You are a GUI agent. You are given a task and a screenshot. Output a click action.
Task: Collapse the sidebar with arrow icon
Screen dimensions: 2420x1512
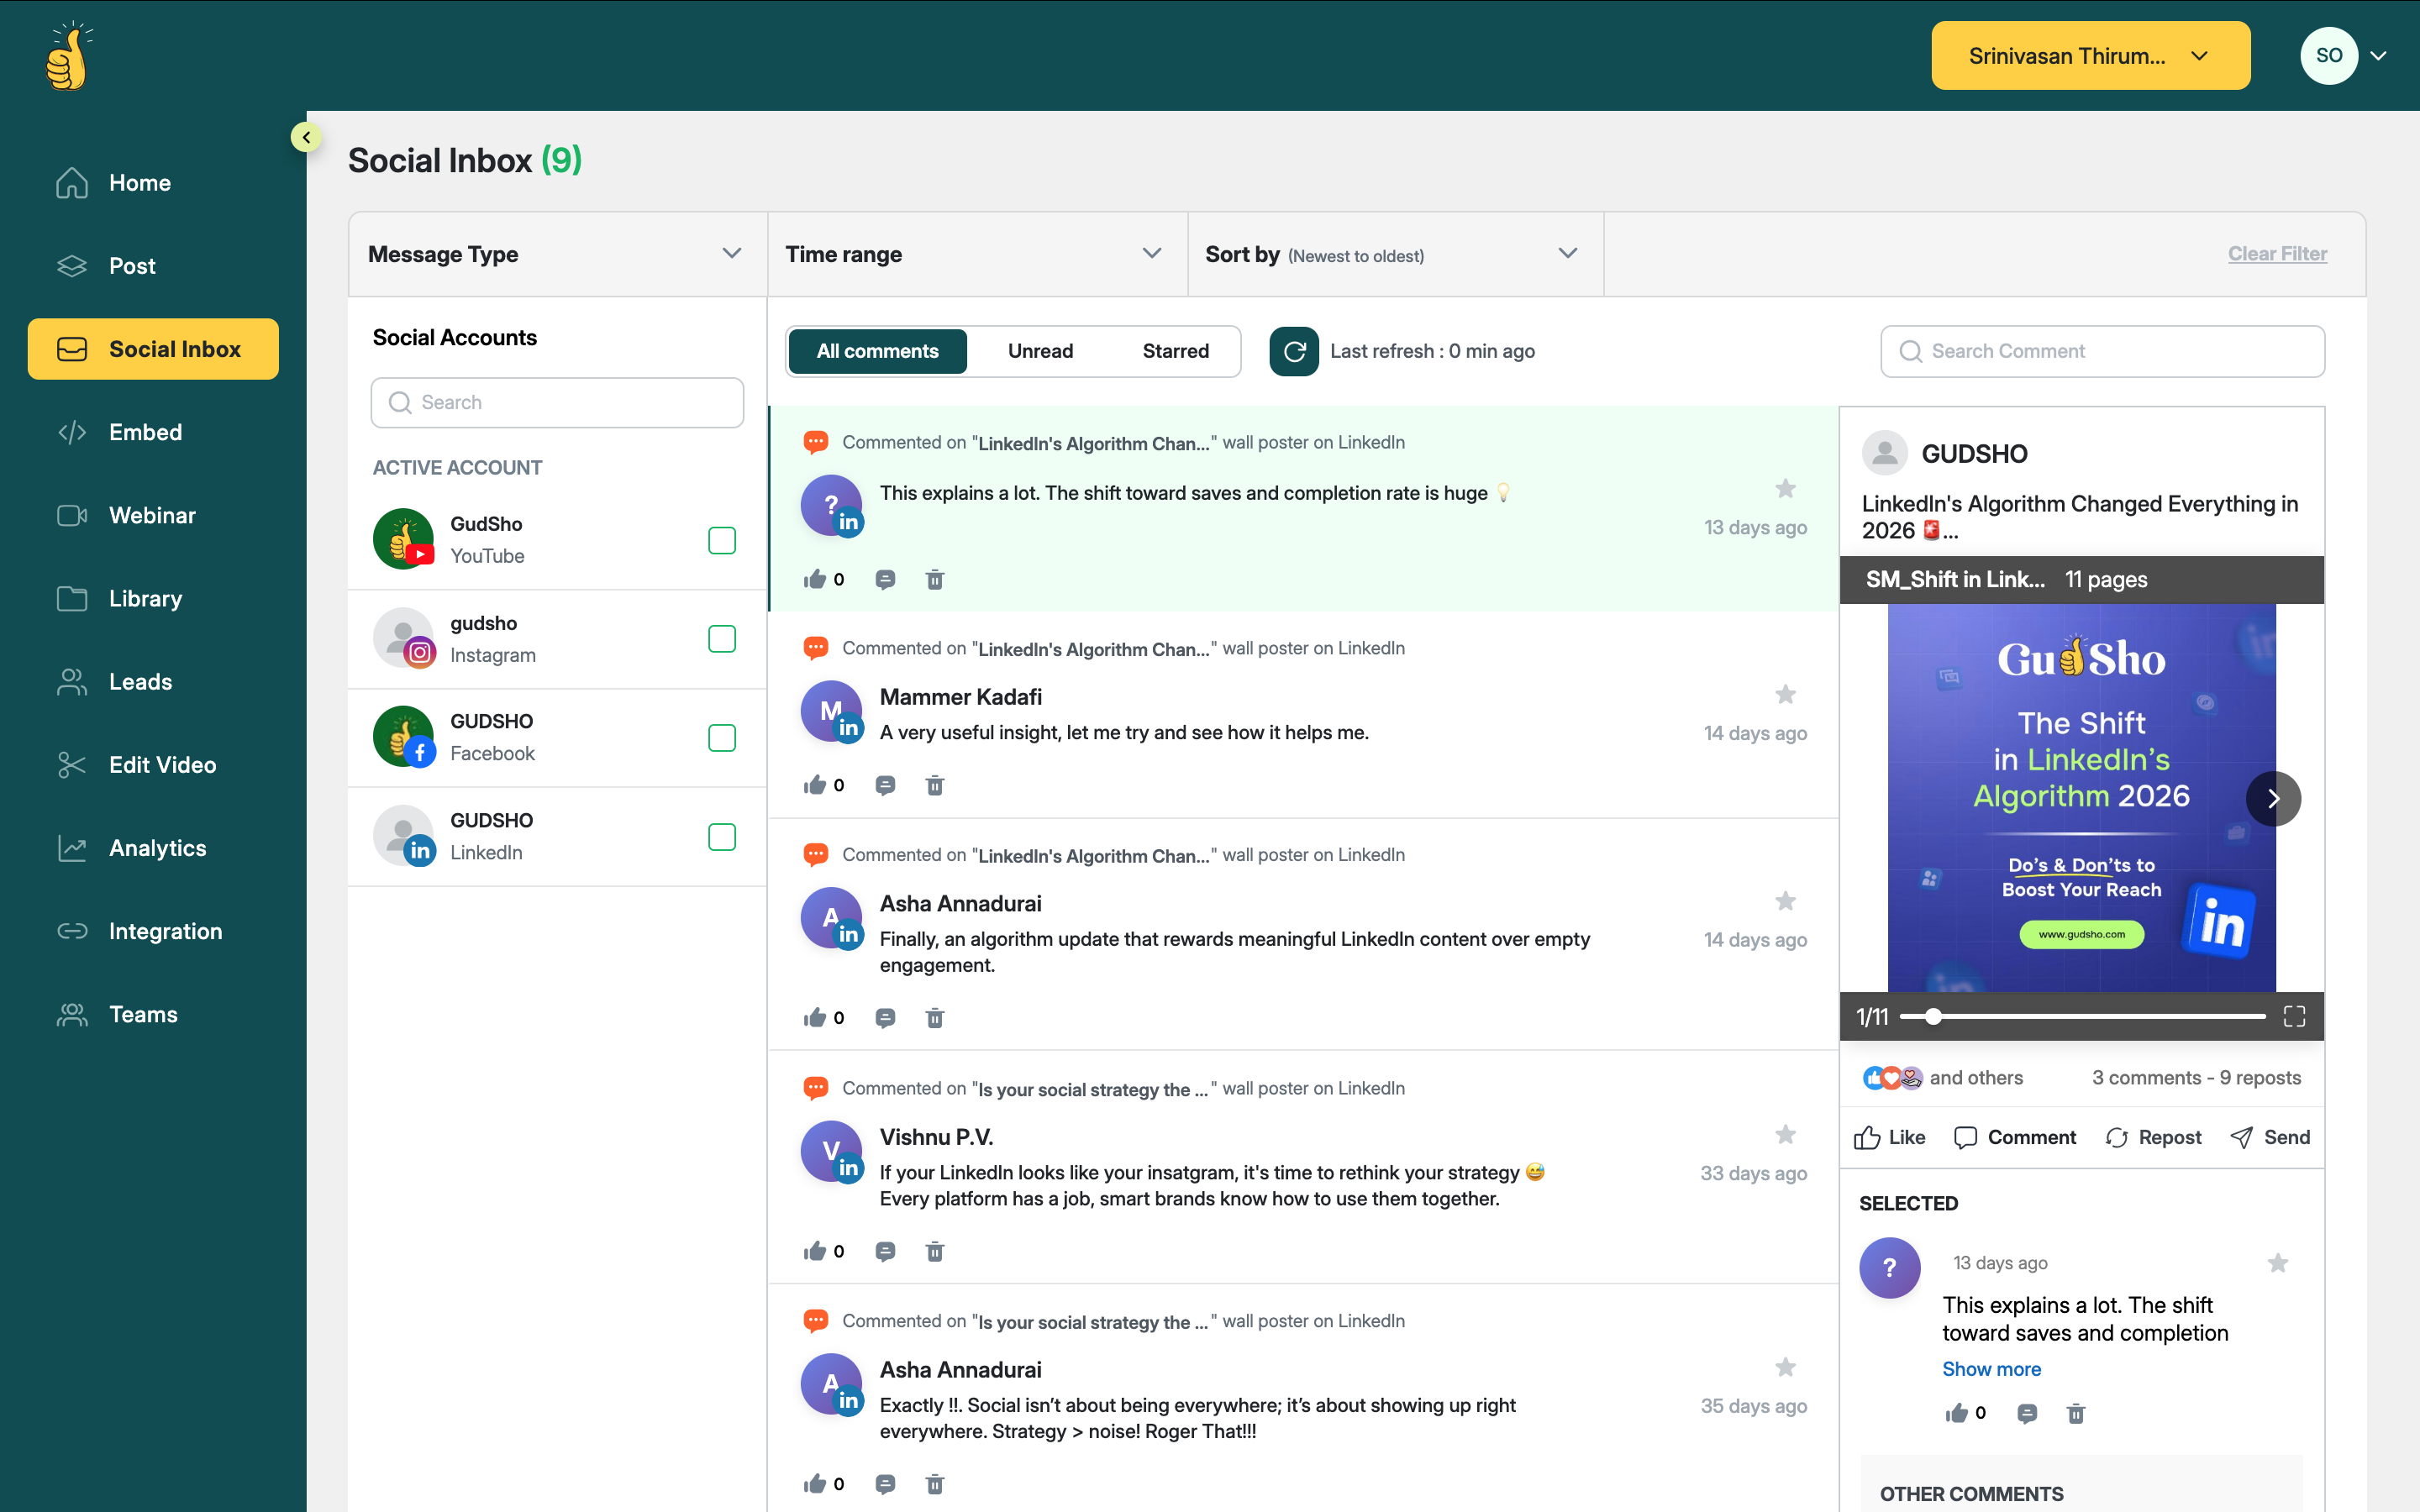(x=306, y=137)
